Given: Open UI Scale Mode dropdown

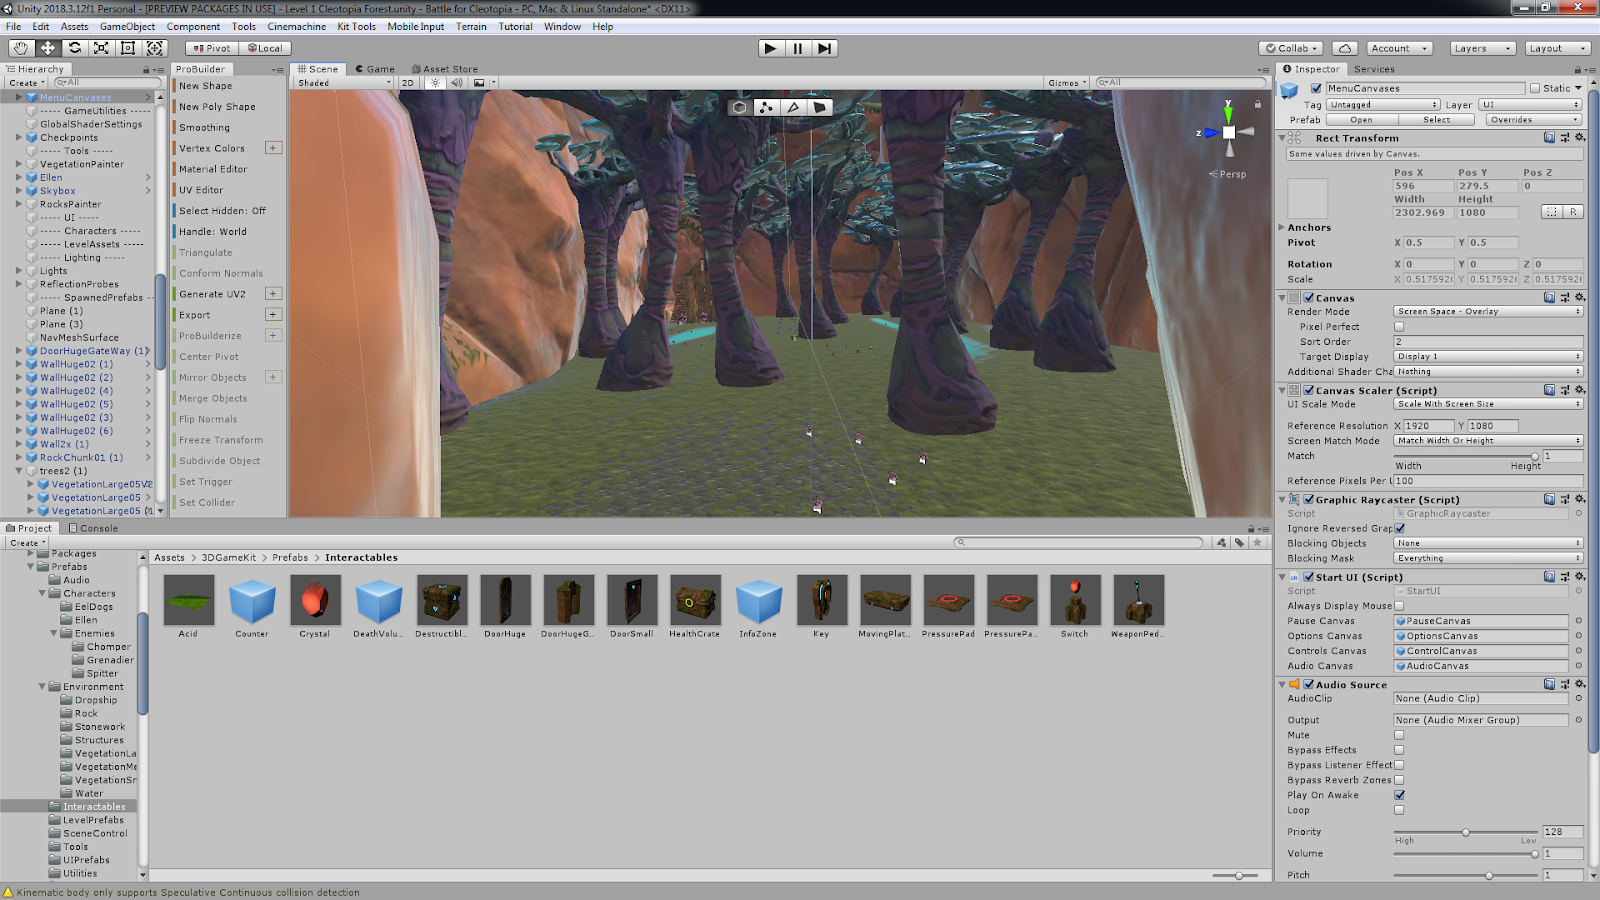Looking at the screenshot, I should [x=1488, y=404].
